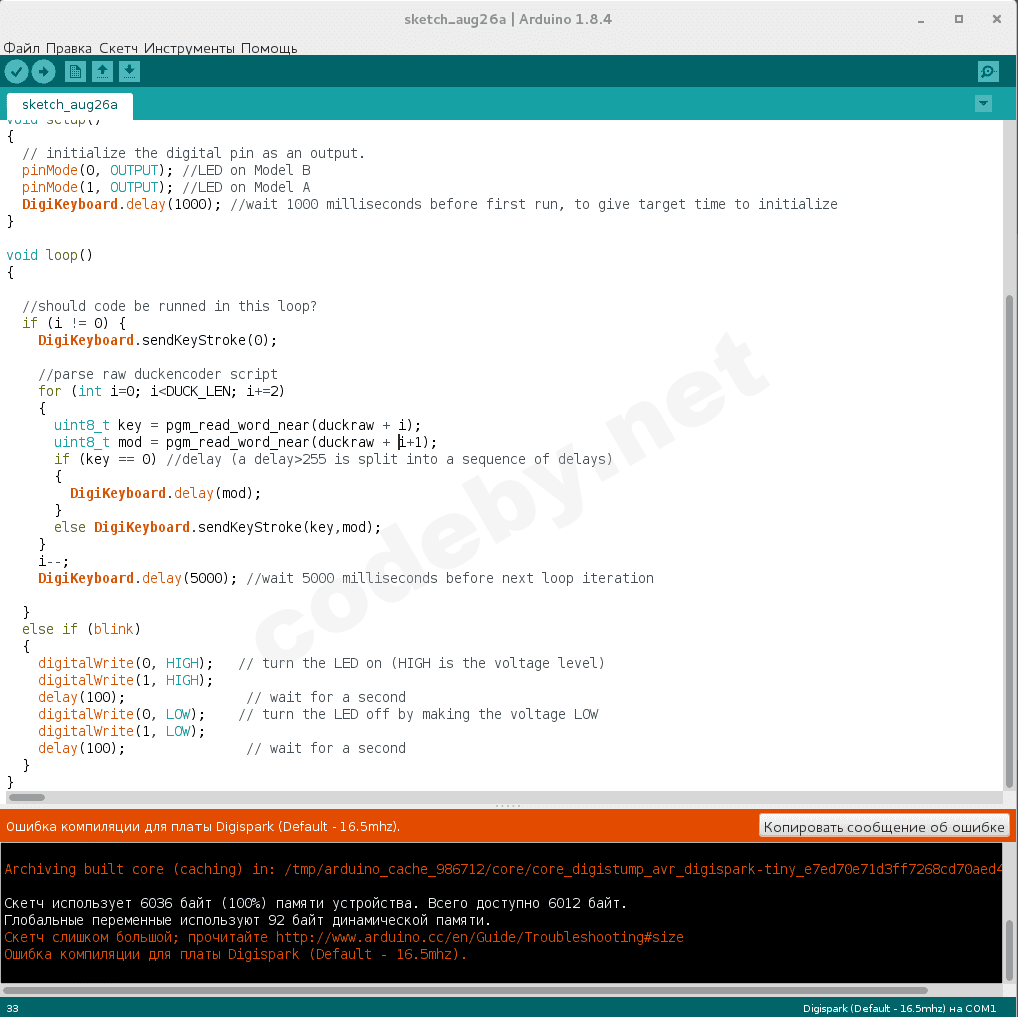Click the Verify (checkmark) button

16,71
